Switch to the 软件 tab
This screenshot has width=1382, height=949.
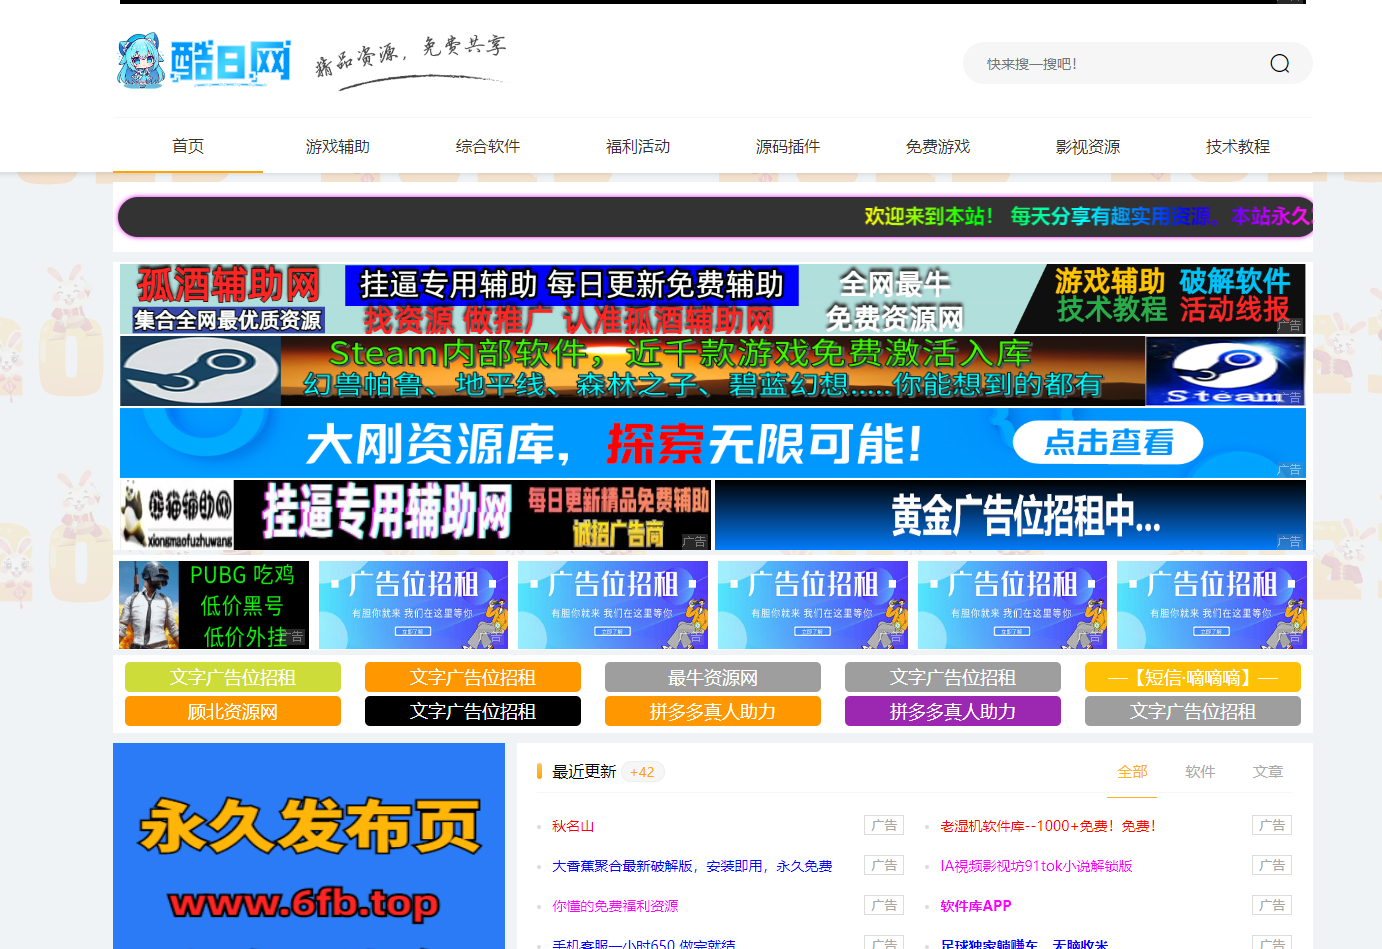[1200, 772]
